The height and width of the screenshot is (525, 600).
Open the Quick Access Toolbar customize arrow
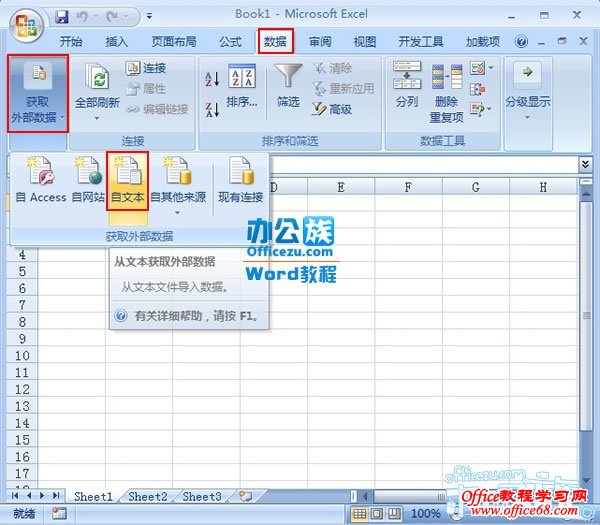pyautogui.click(x=149, y=16)
